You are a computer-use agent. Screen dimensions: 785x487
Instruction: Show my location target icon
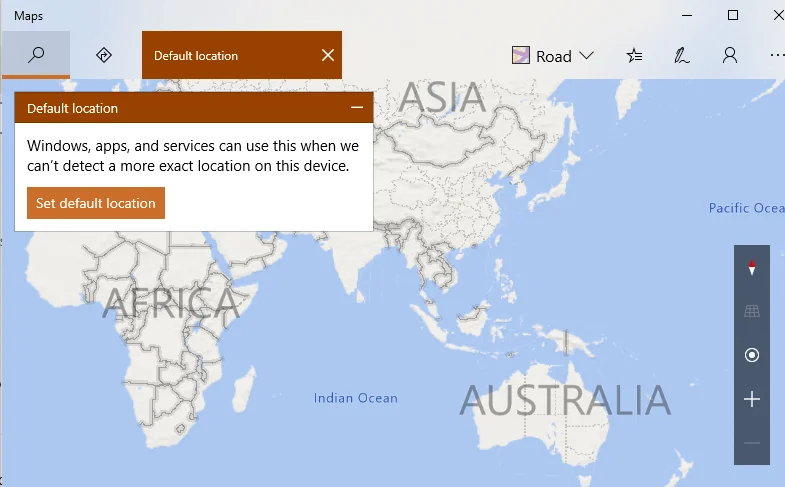click(x=751, y=355)
